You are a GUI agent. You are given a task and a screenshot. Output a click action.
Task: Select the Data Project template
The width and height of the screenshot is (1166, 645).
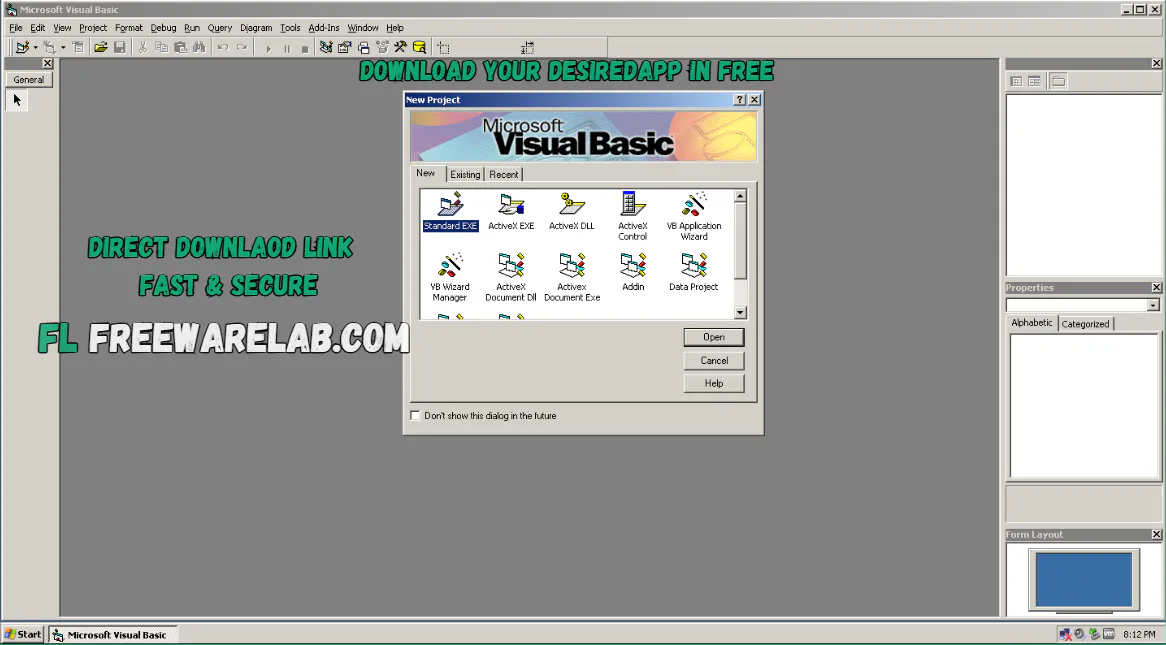[693, 270]
